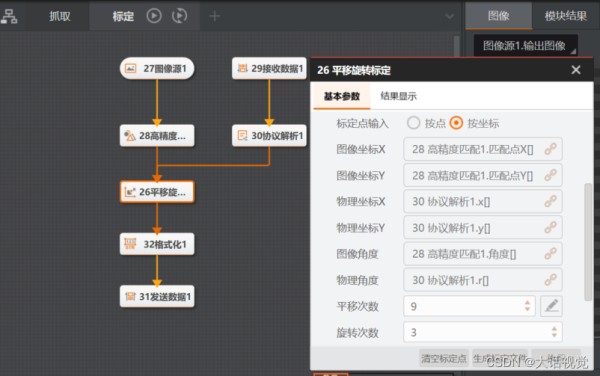The height and width of the screenshot is (376, 600).
Task: Switch to 基本参数 tab
Action: pos(342,96)
